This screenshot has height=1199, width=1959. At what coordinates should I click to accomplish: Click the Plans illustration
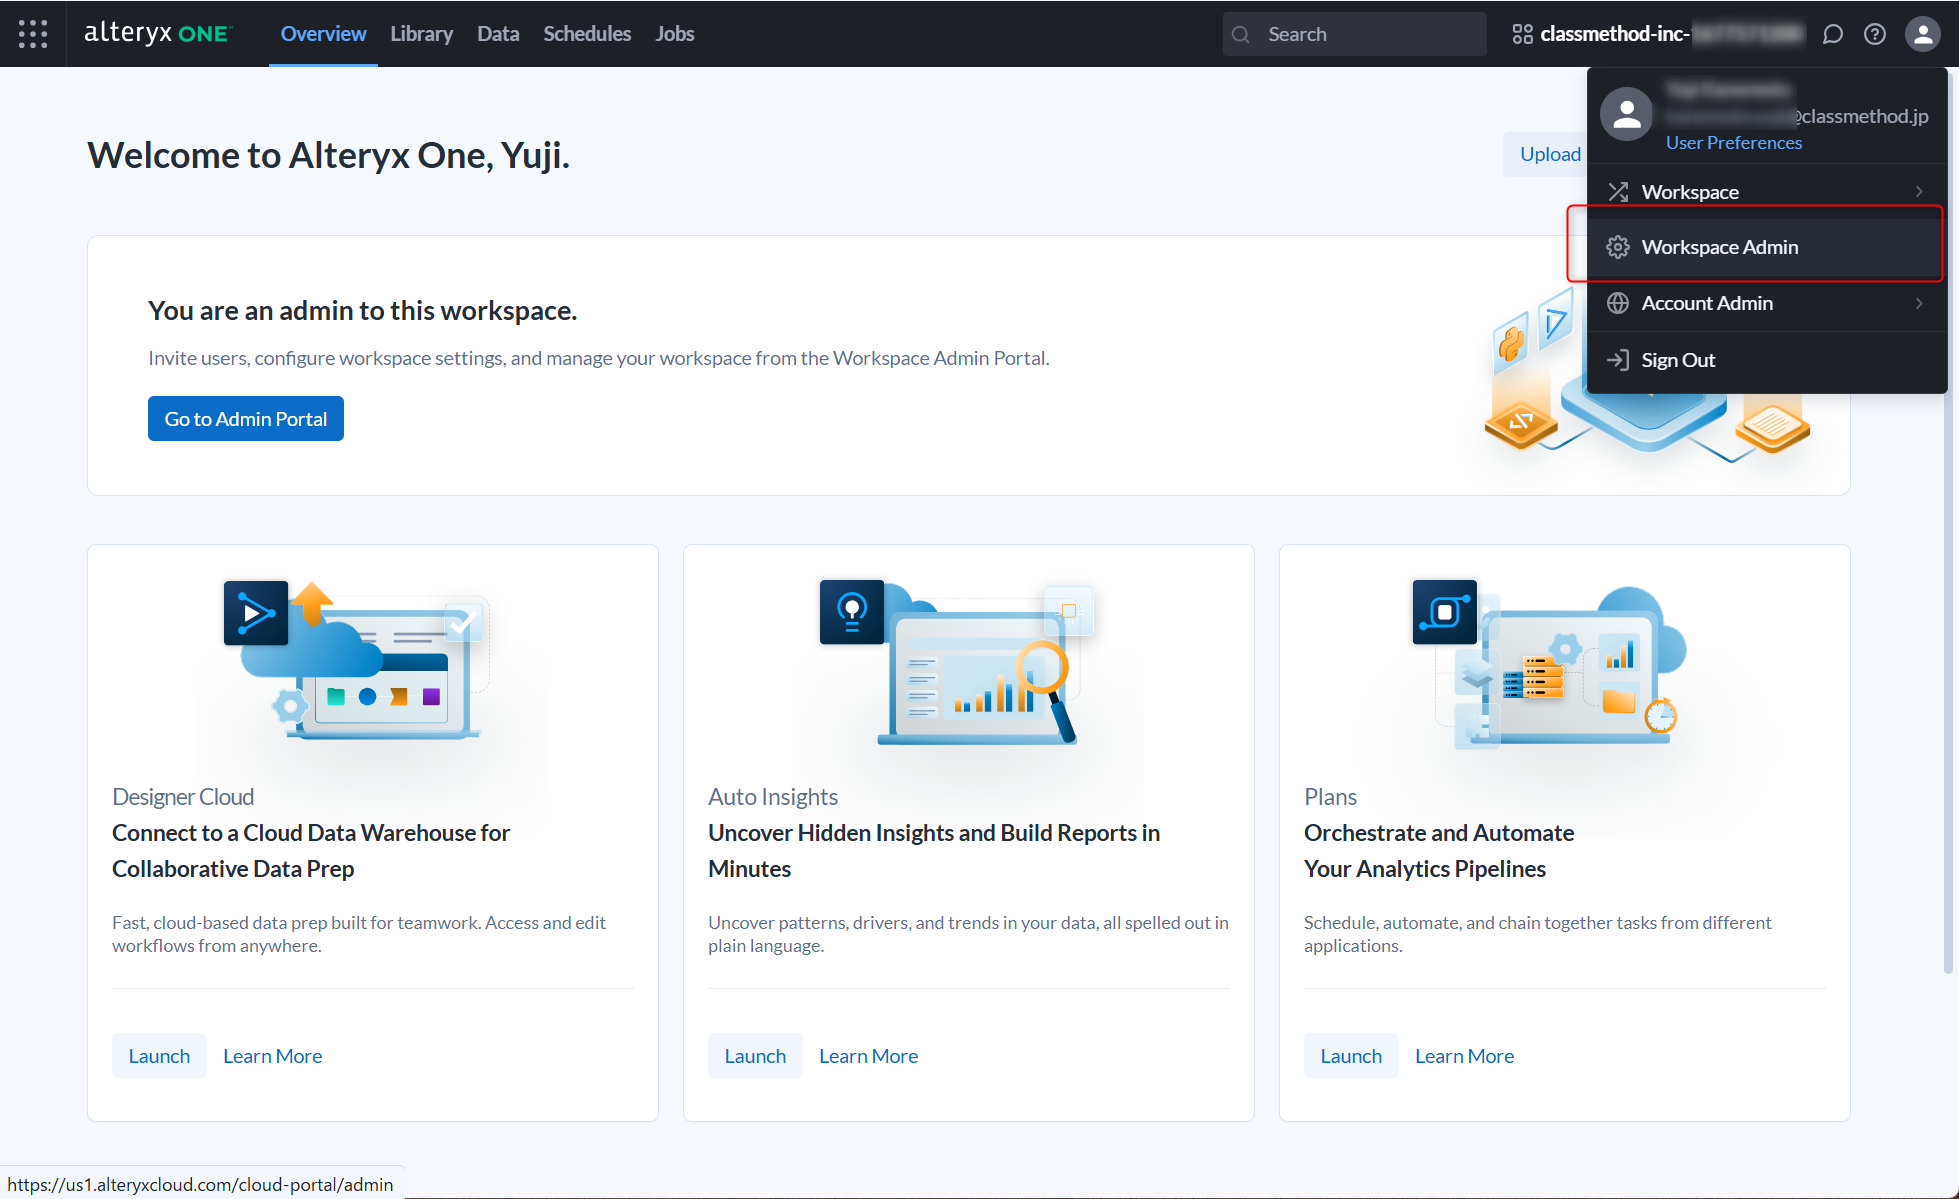tap(1550, 665)
